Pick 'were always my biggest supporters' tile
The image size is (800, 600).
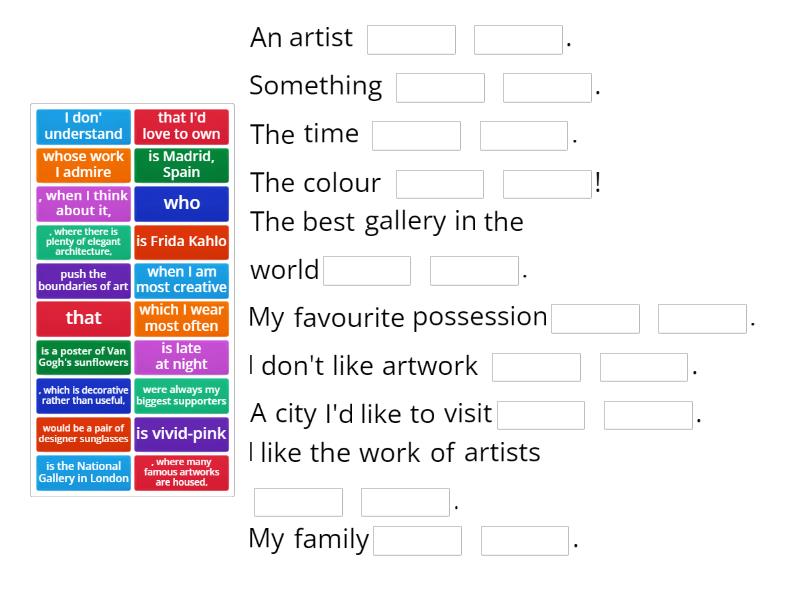coord(181,396)
